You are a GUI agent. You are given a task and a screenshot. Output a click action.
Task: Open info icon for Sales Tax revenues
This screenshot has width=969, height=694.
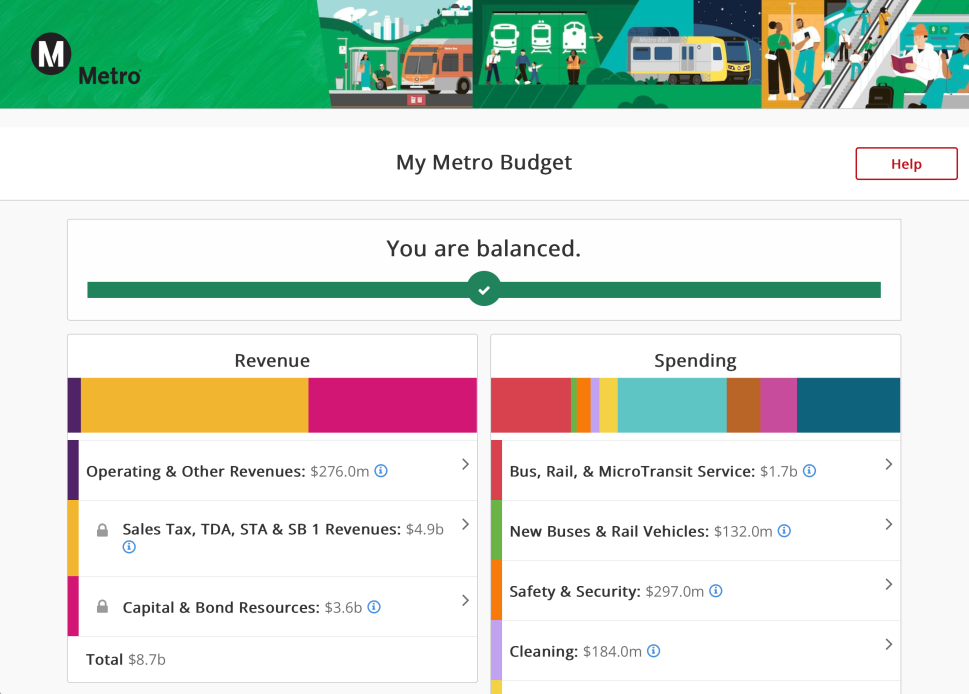tap(129, 547)
